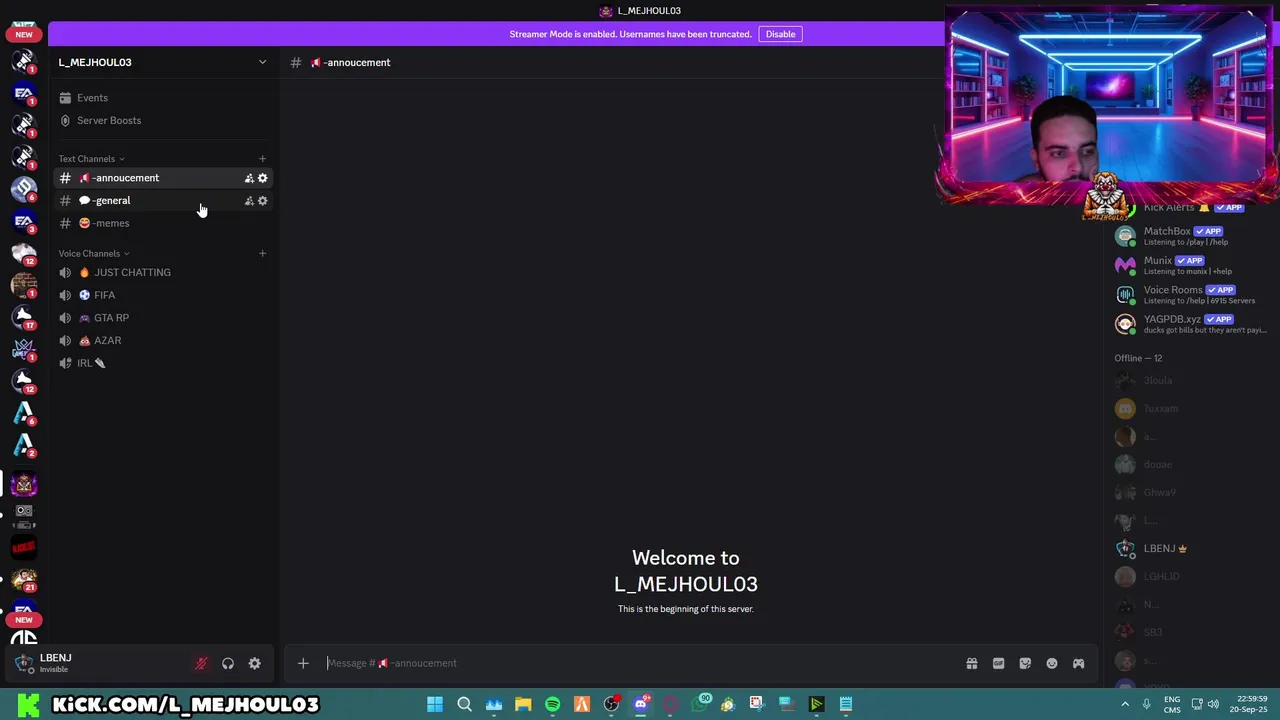This screenshot has height=720, width=1280.
Task: Show hidden system tray icons
Action: (x=1124, y=704)
